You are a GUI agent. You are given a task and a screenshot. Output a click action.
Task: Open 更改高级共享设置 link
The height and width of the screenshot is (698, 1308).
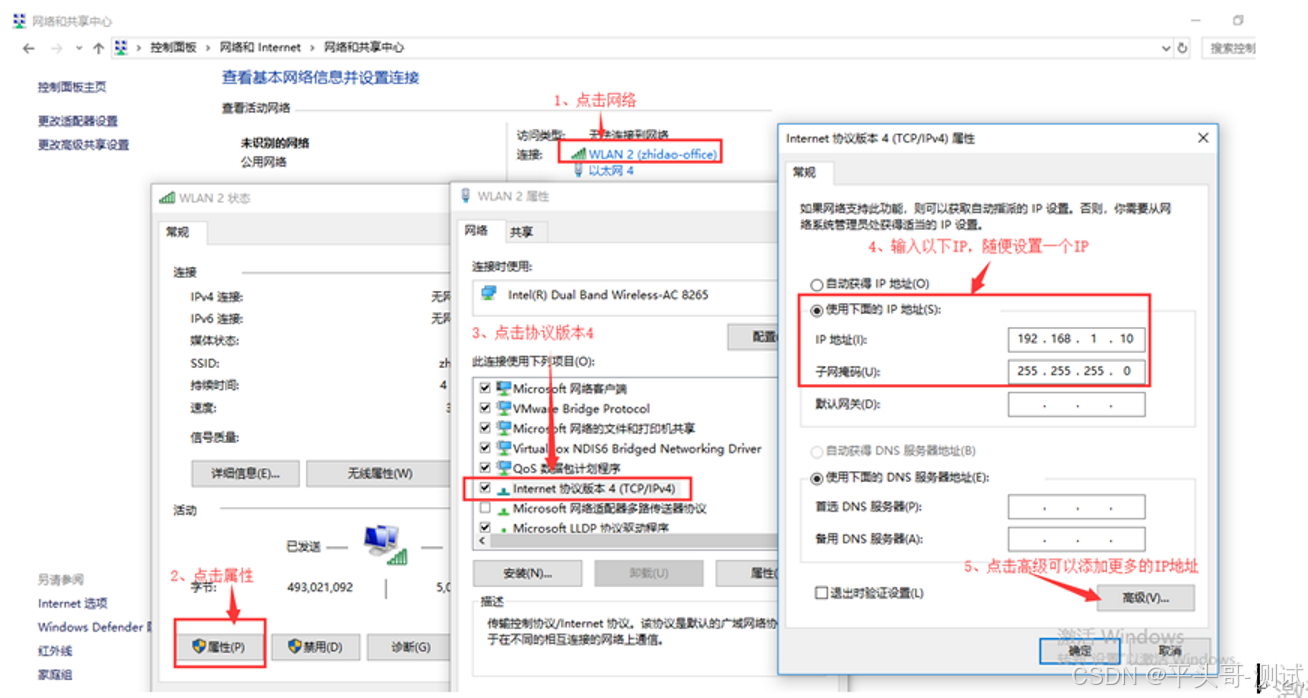[84, 145]
